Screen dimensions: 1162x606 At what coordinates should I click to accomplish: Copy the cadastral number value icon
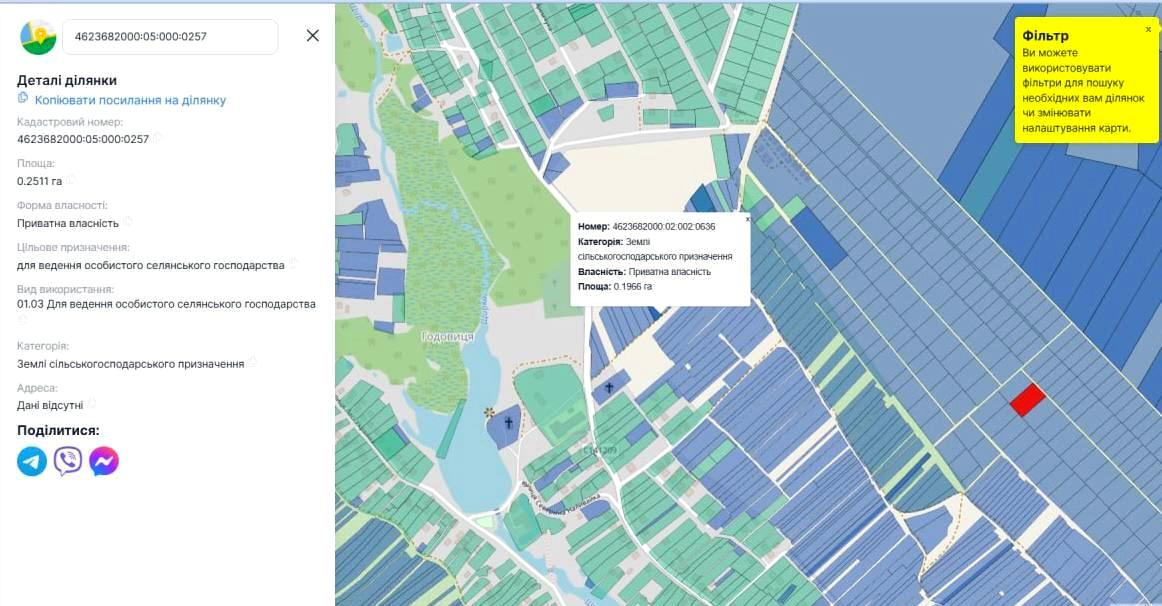coord(157,138)
